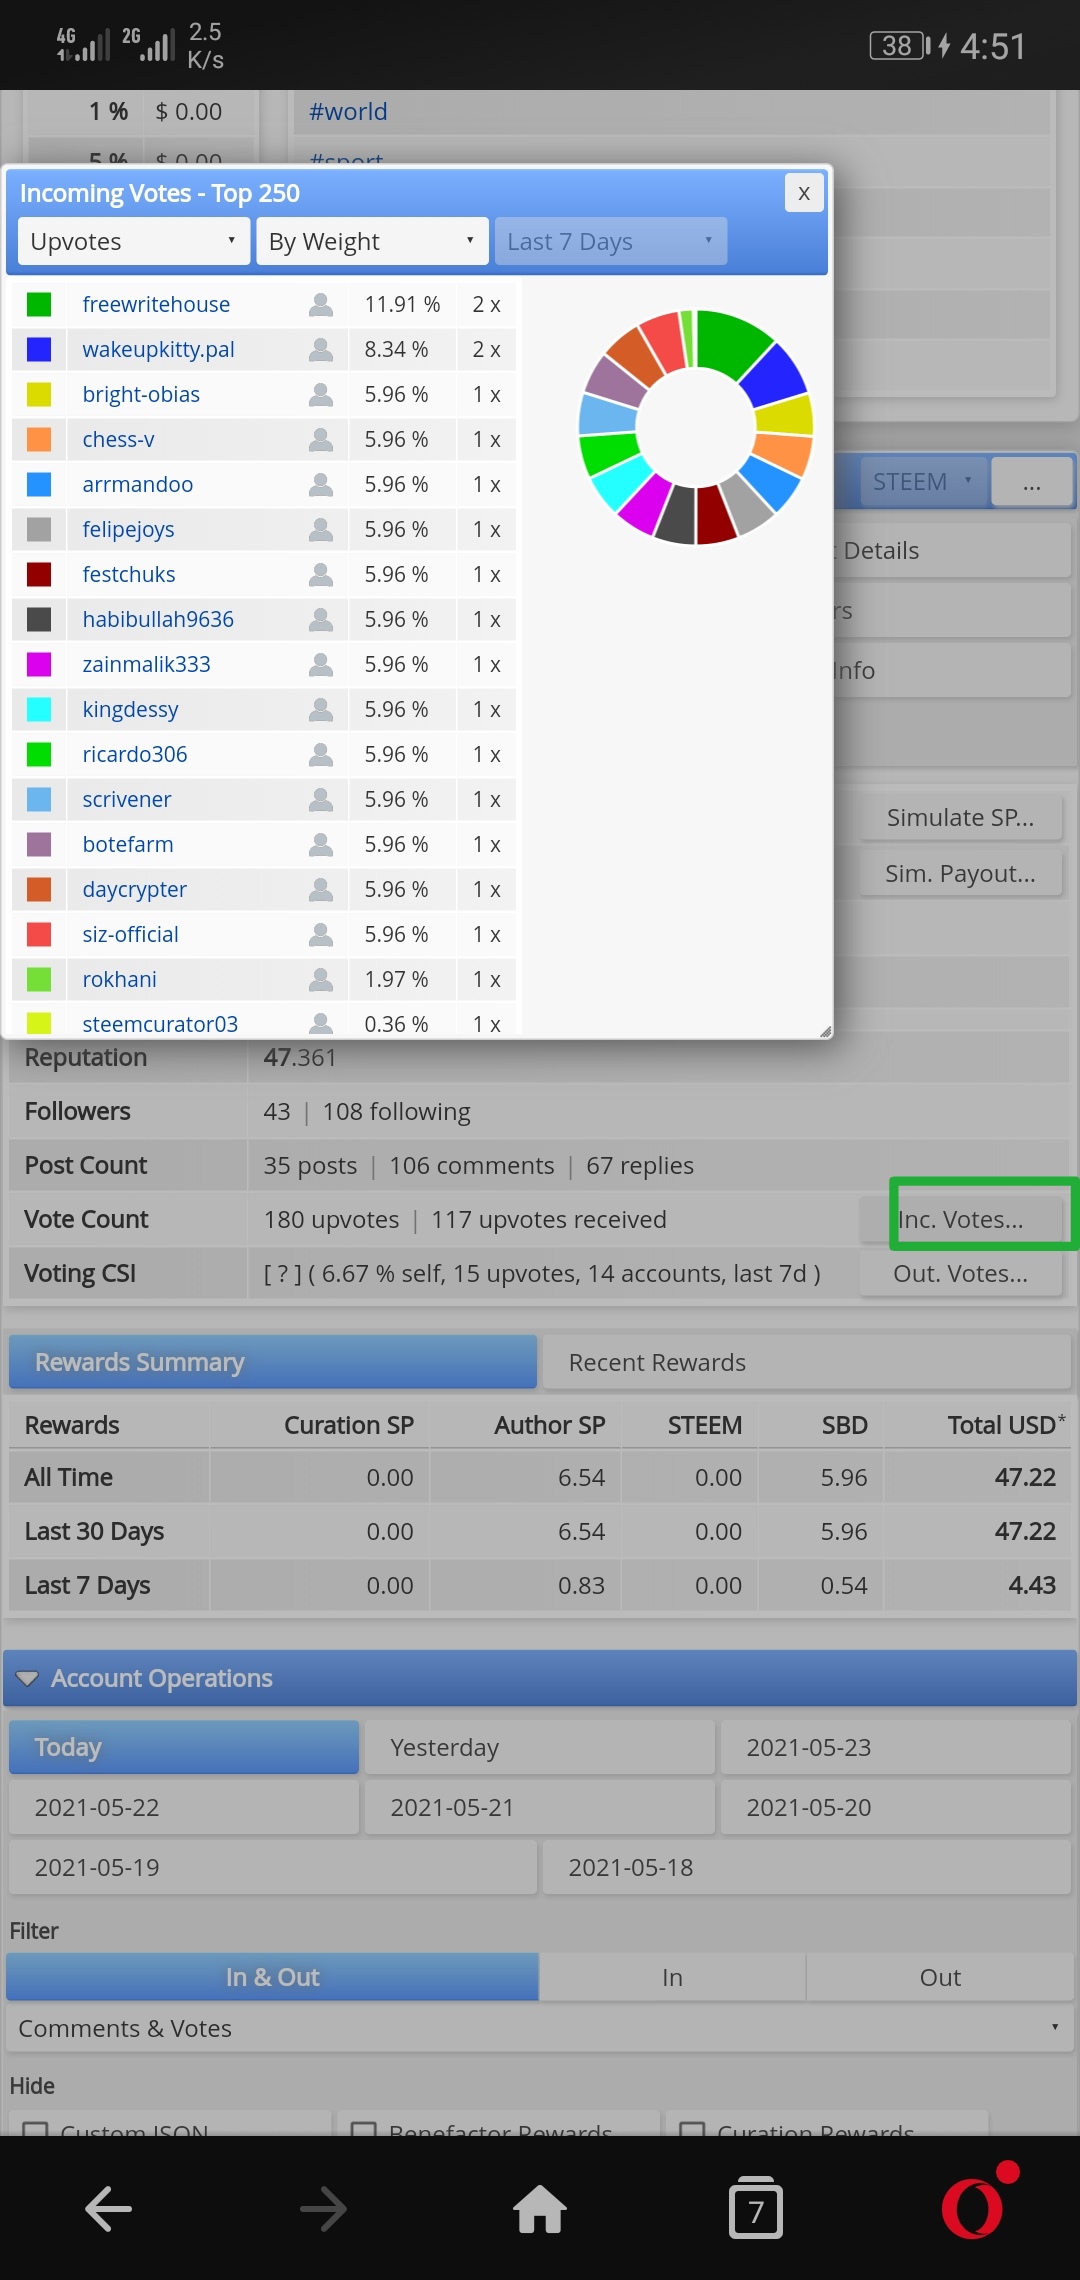Viewport: 1080px width, 2280px height.
Task: Open the #world tag link
Action: tap(348, 111)
